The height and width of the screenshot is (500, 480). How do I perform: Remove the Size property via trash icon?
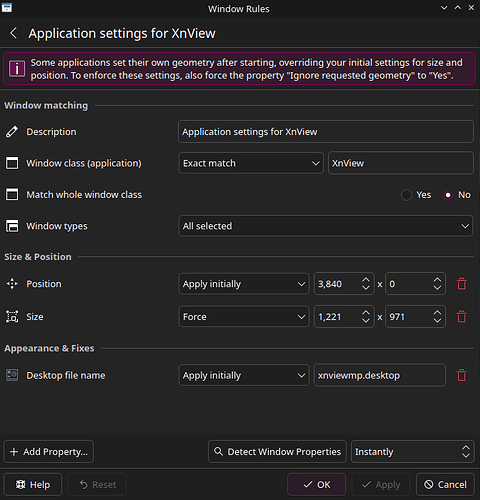[462, 317]
